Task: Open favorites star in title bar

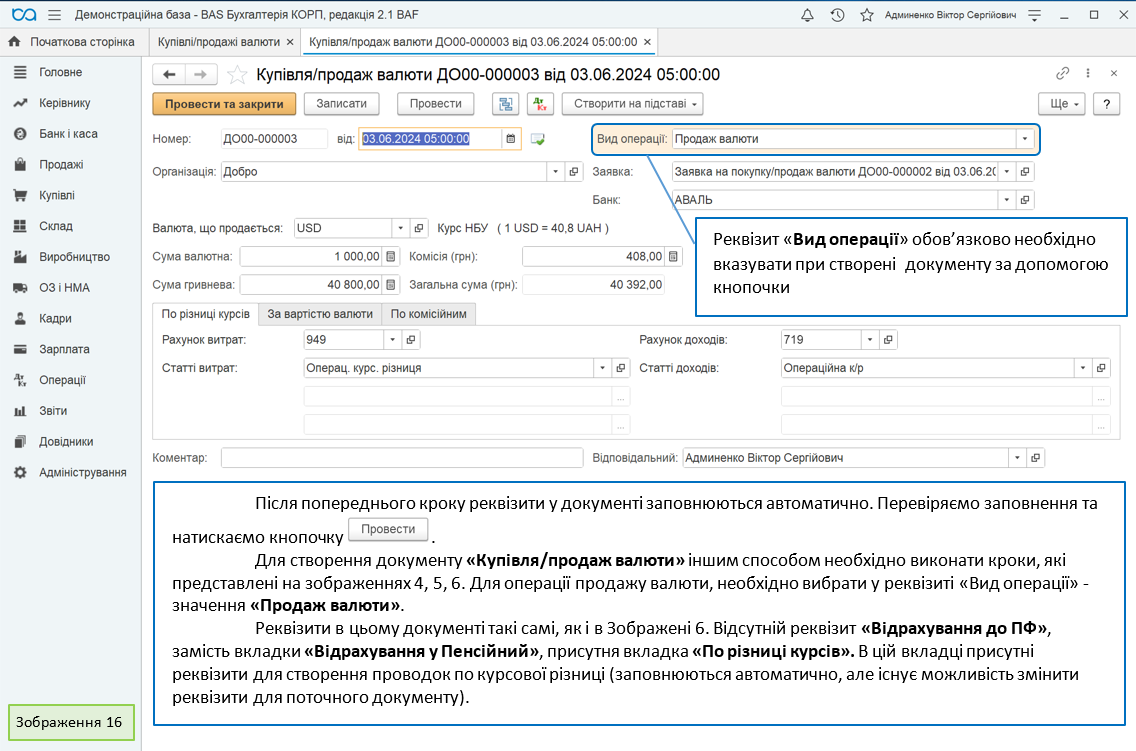Action: click(866, 15)
